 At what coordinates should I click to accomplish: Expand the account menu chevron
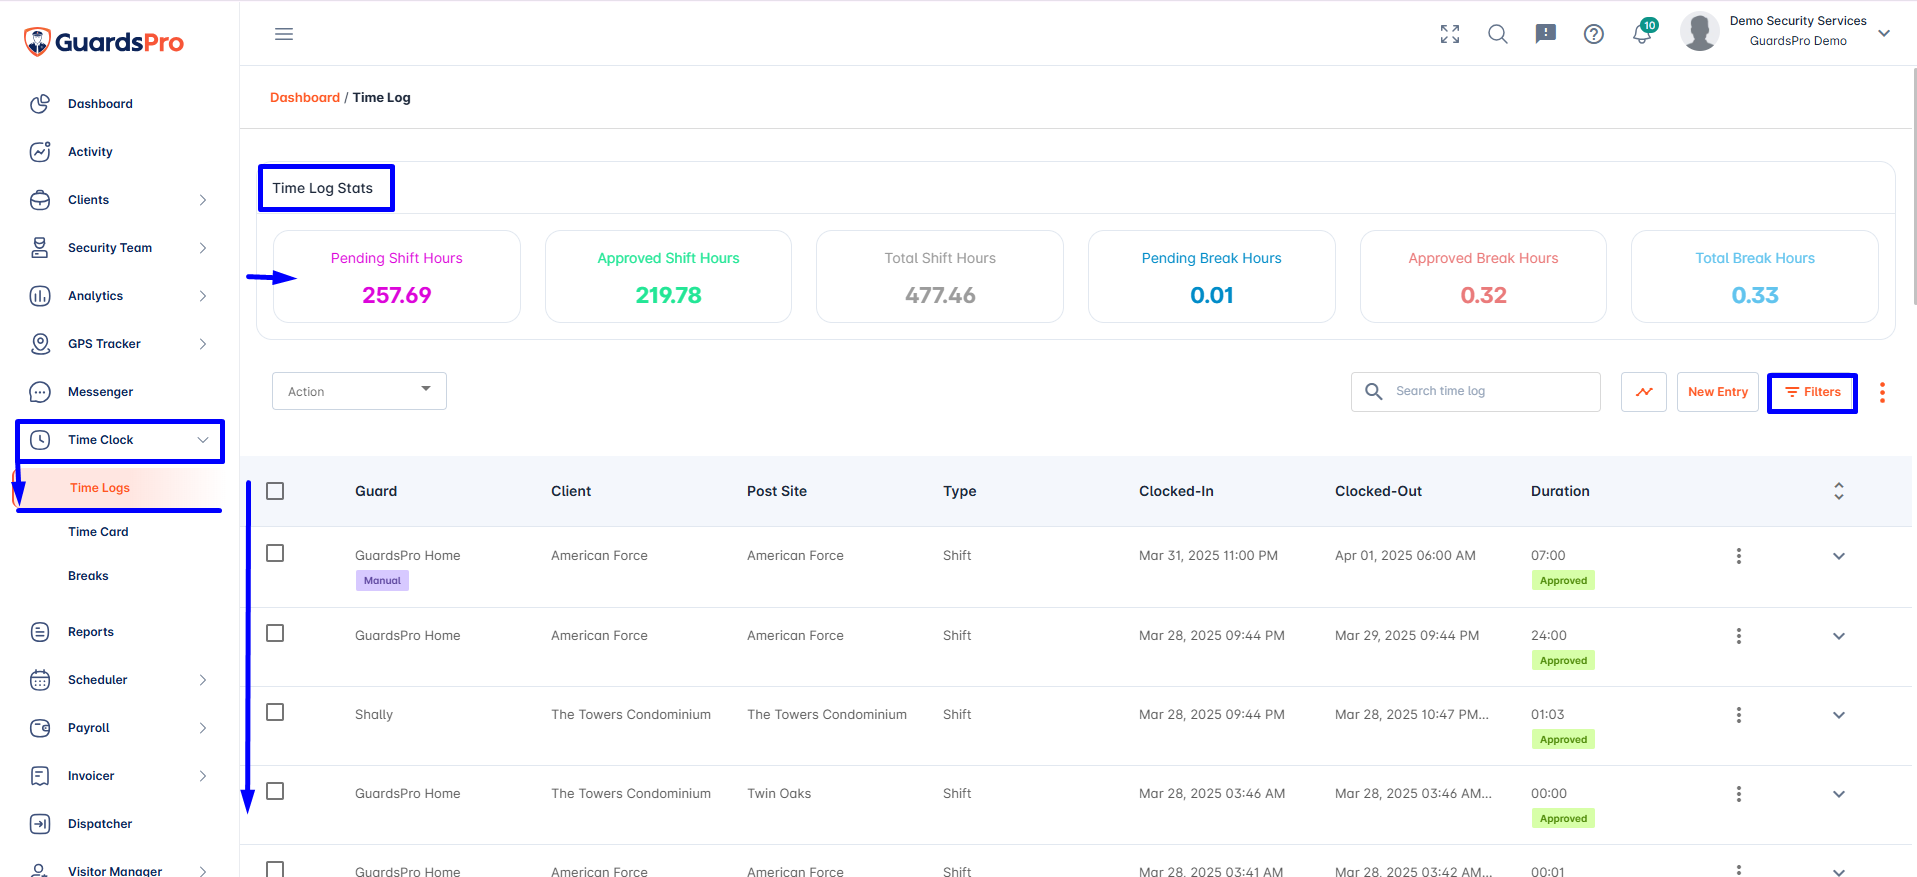1884,33
